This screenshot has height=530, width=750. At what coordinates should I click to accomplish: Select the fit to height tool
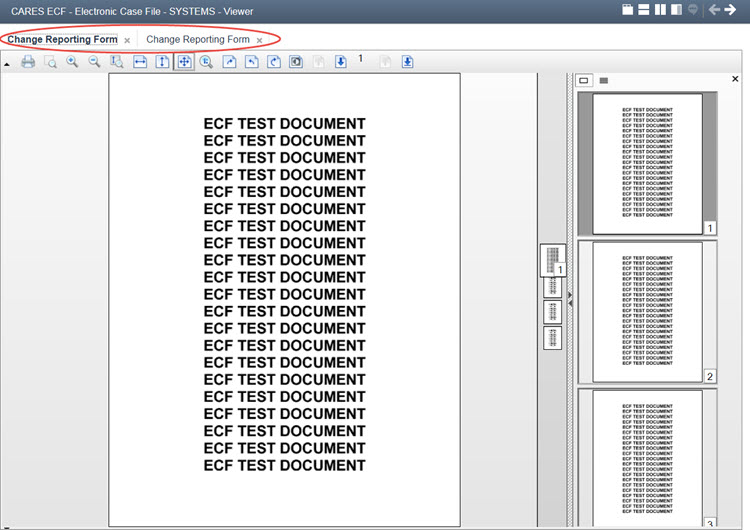click(x=162, y=62)
